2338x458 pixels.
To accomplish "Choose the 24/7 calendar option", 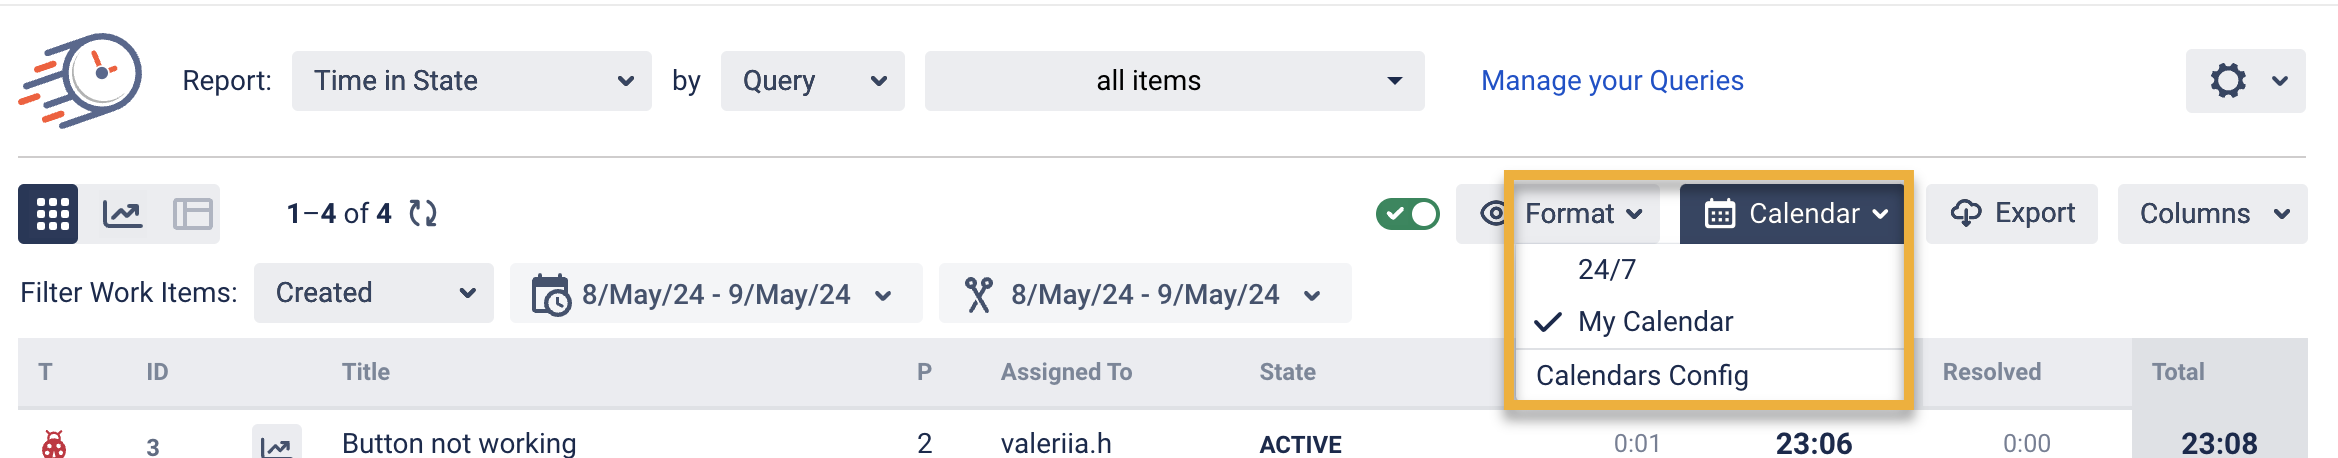I will 1607,270.
